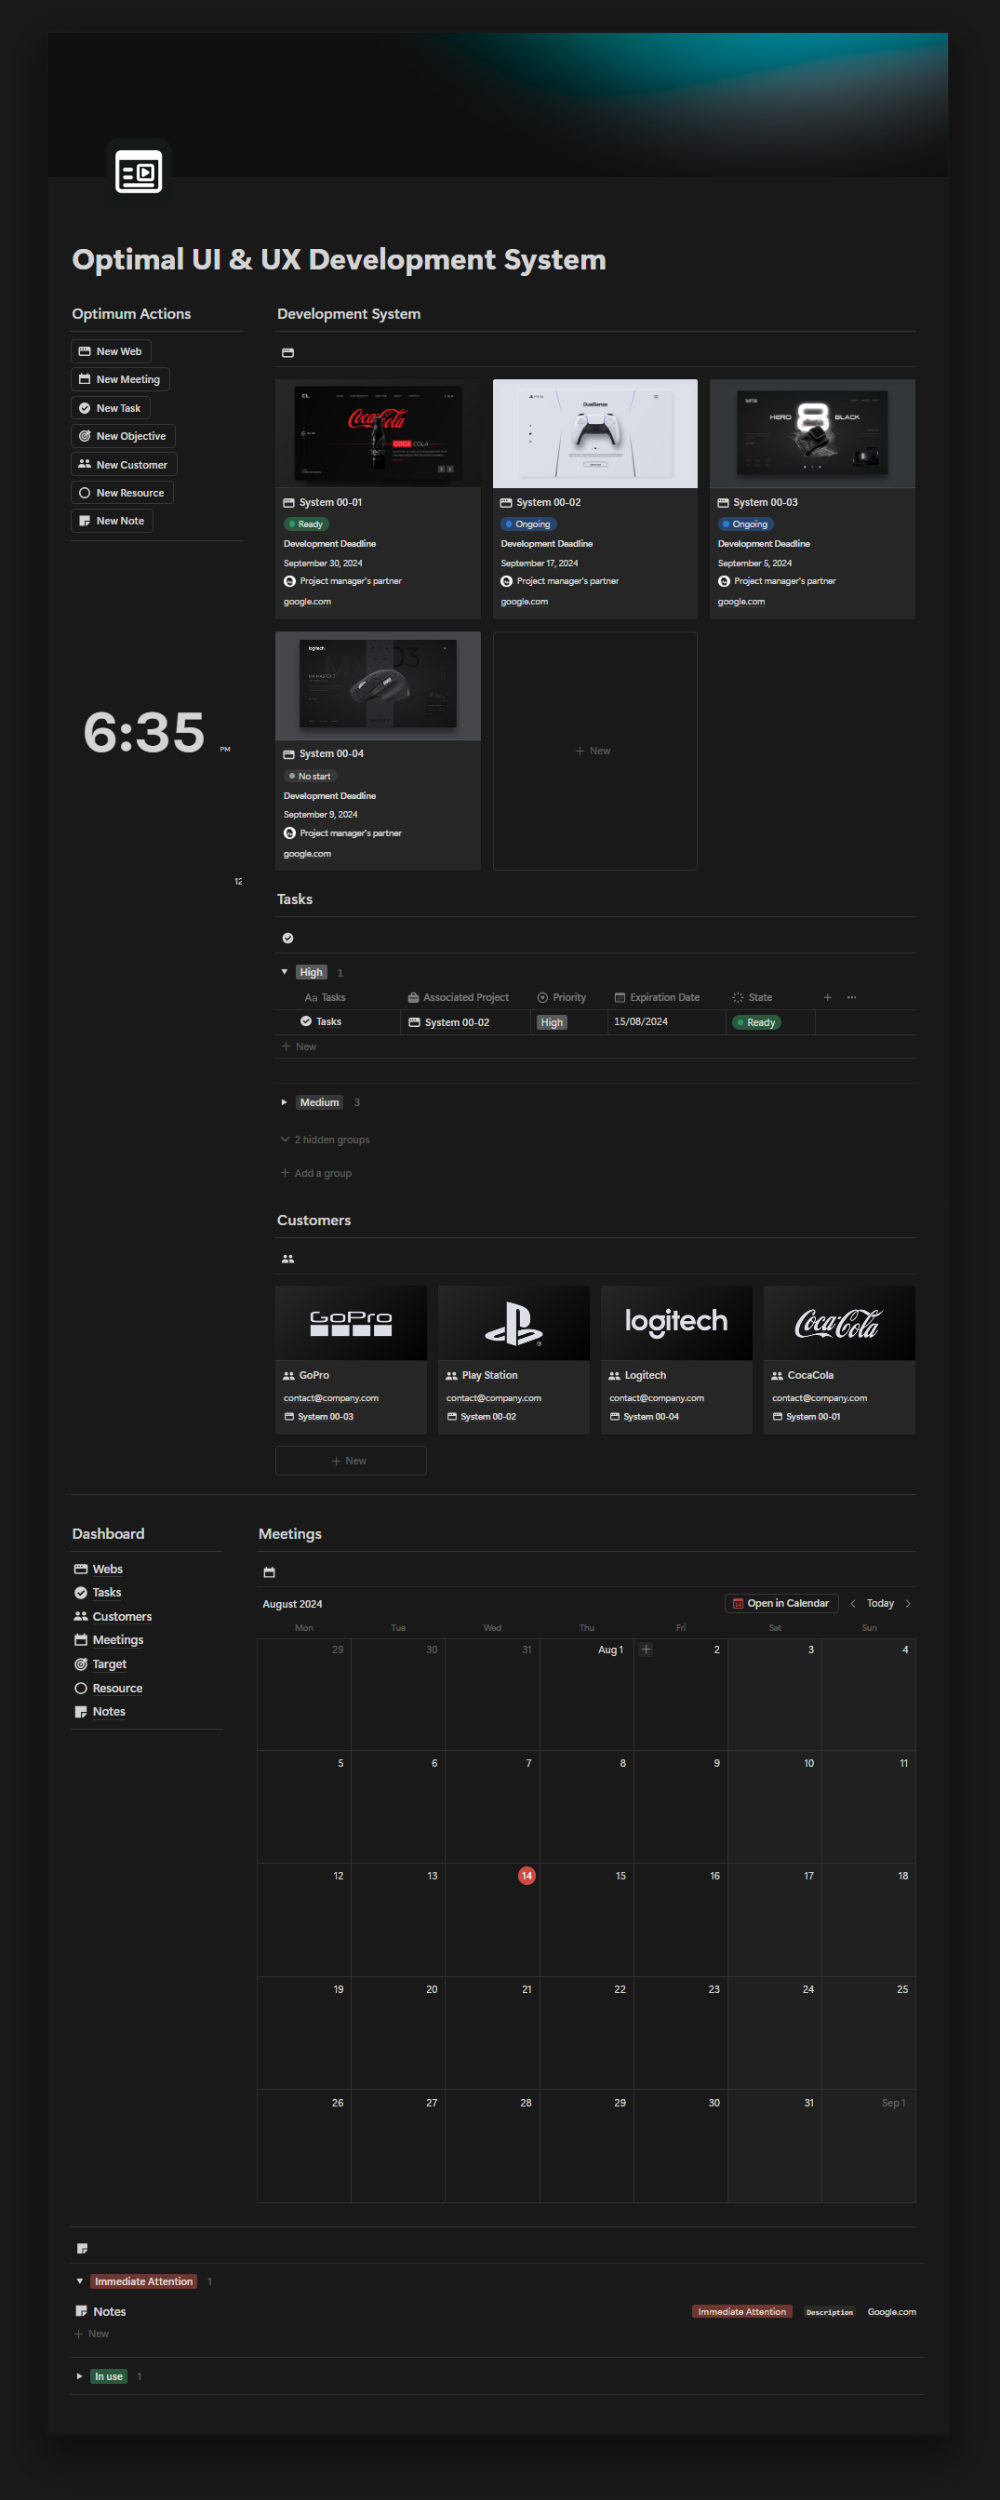This screenshot has width=1000, height=2500.
Task: Open the System 00-02 DualSense thumbnail
Action: 595,433
